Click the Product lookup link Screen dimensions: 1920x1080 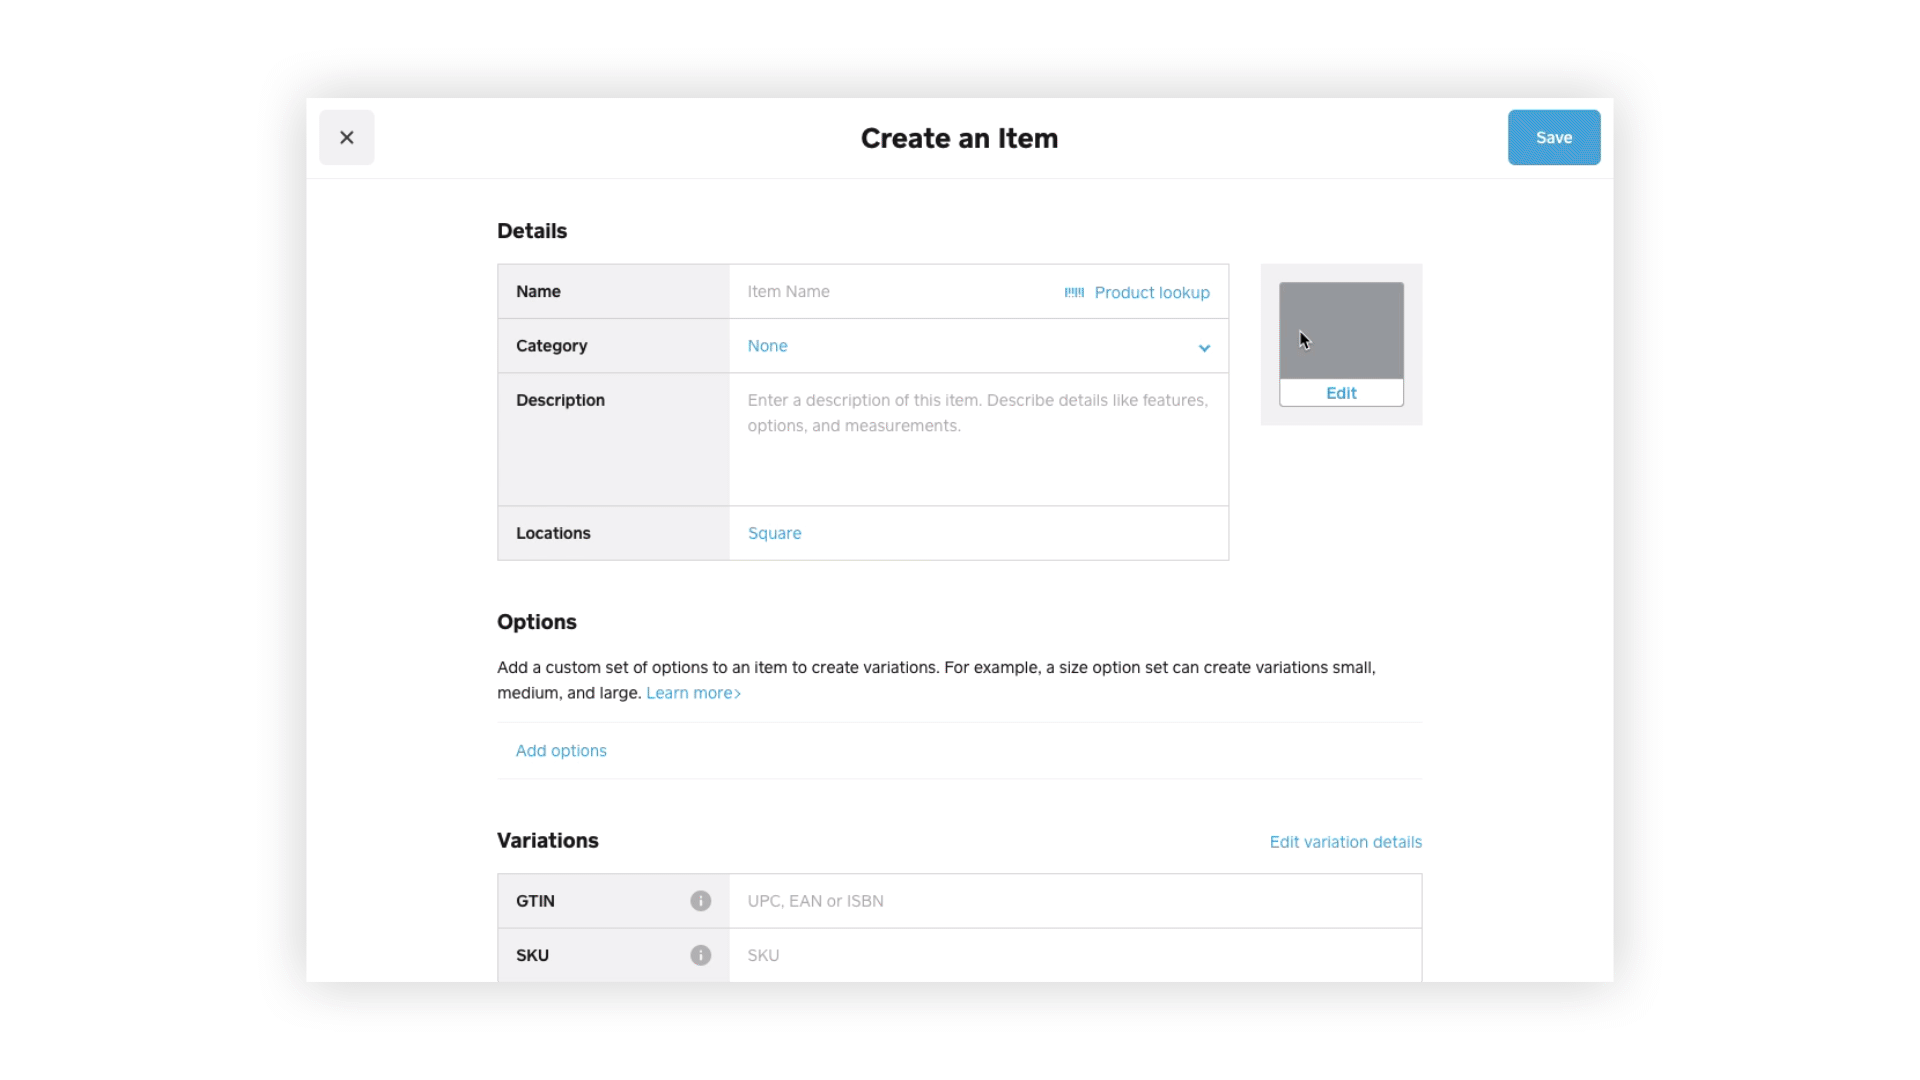(1151, 292)
